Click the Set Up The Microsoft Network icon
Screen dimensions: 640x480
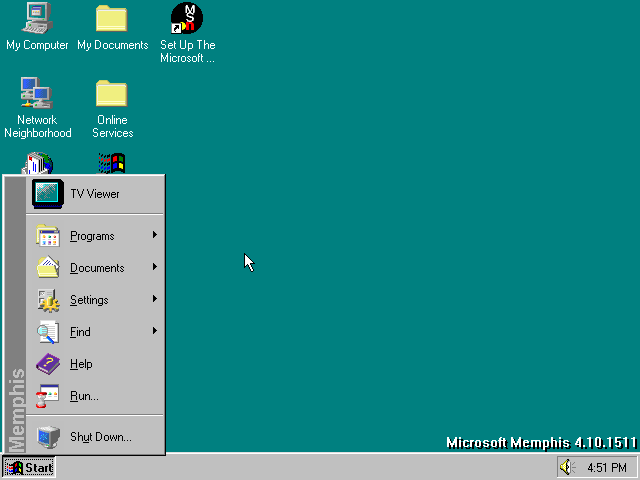click(187, 18)
